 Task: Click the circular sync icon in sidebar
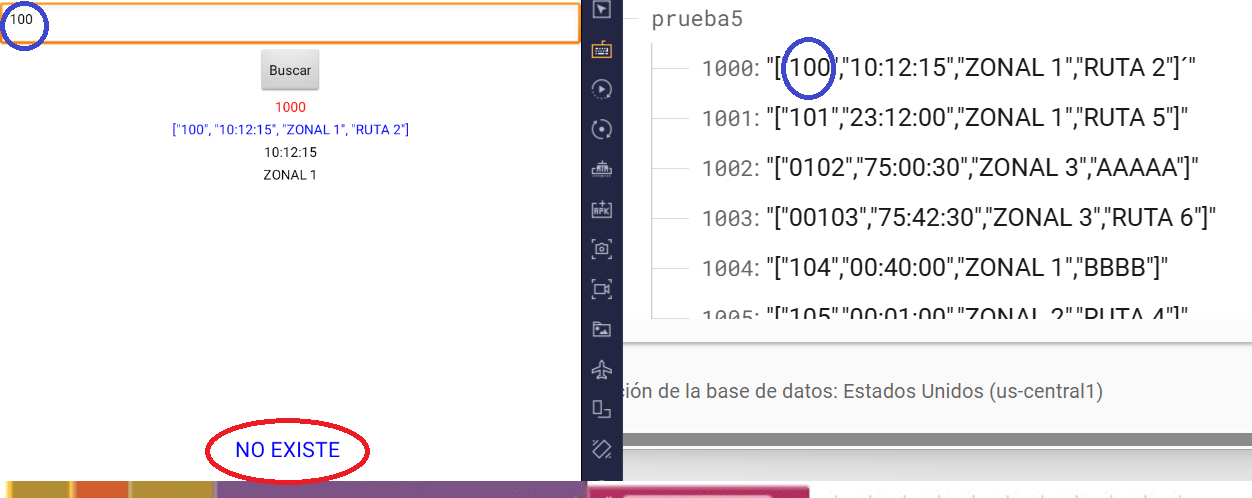[x=601, y=129]
